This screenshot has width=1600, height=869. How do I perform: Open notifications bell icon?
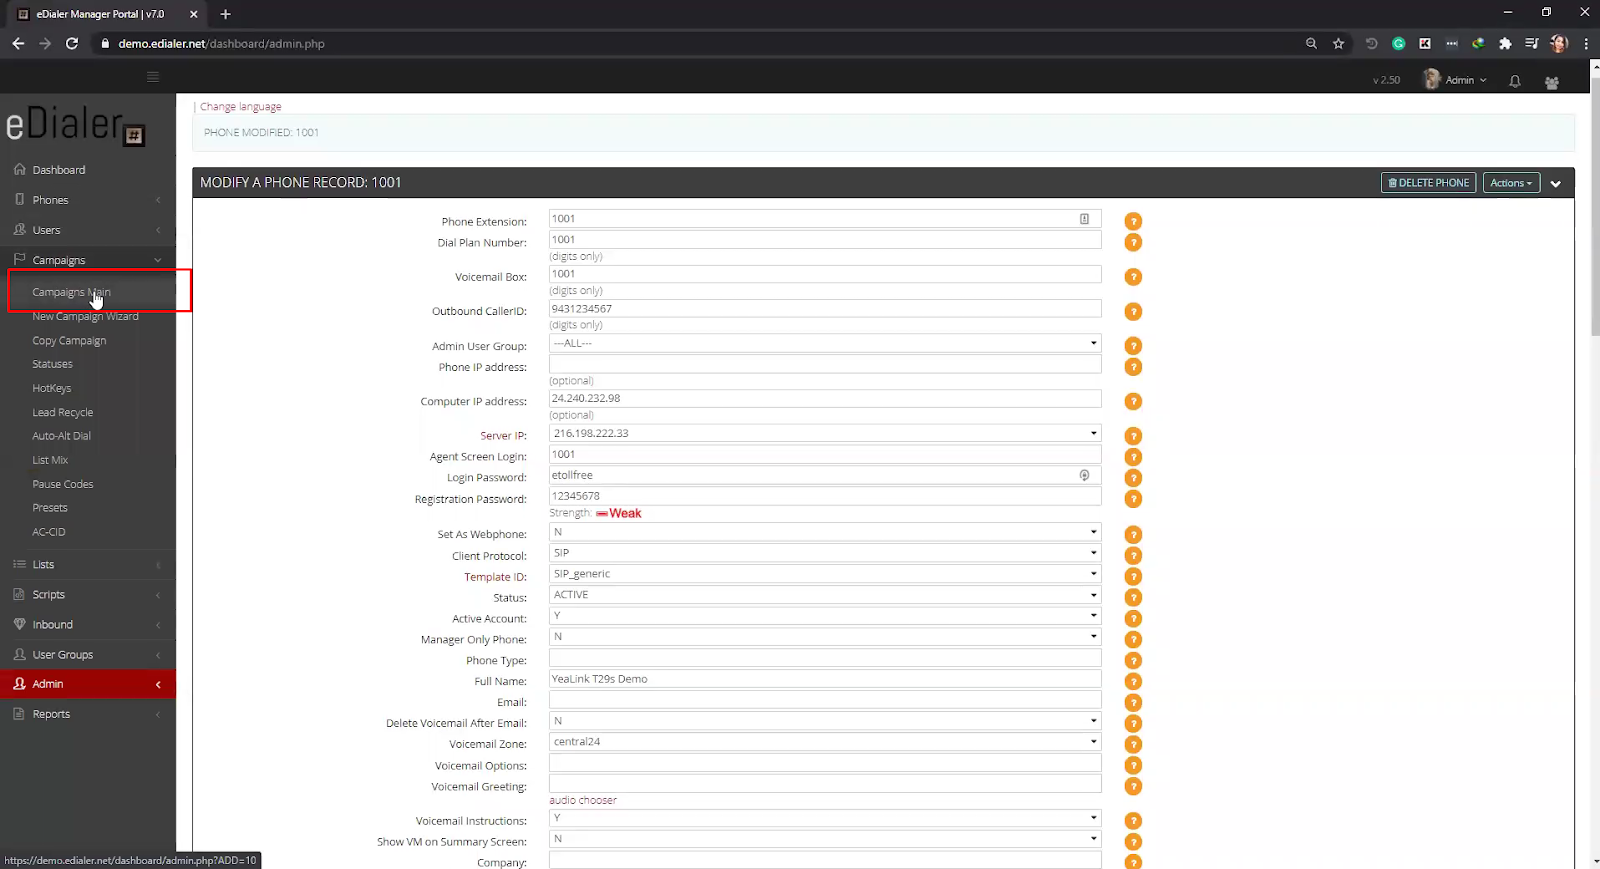(1515, 81)
